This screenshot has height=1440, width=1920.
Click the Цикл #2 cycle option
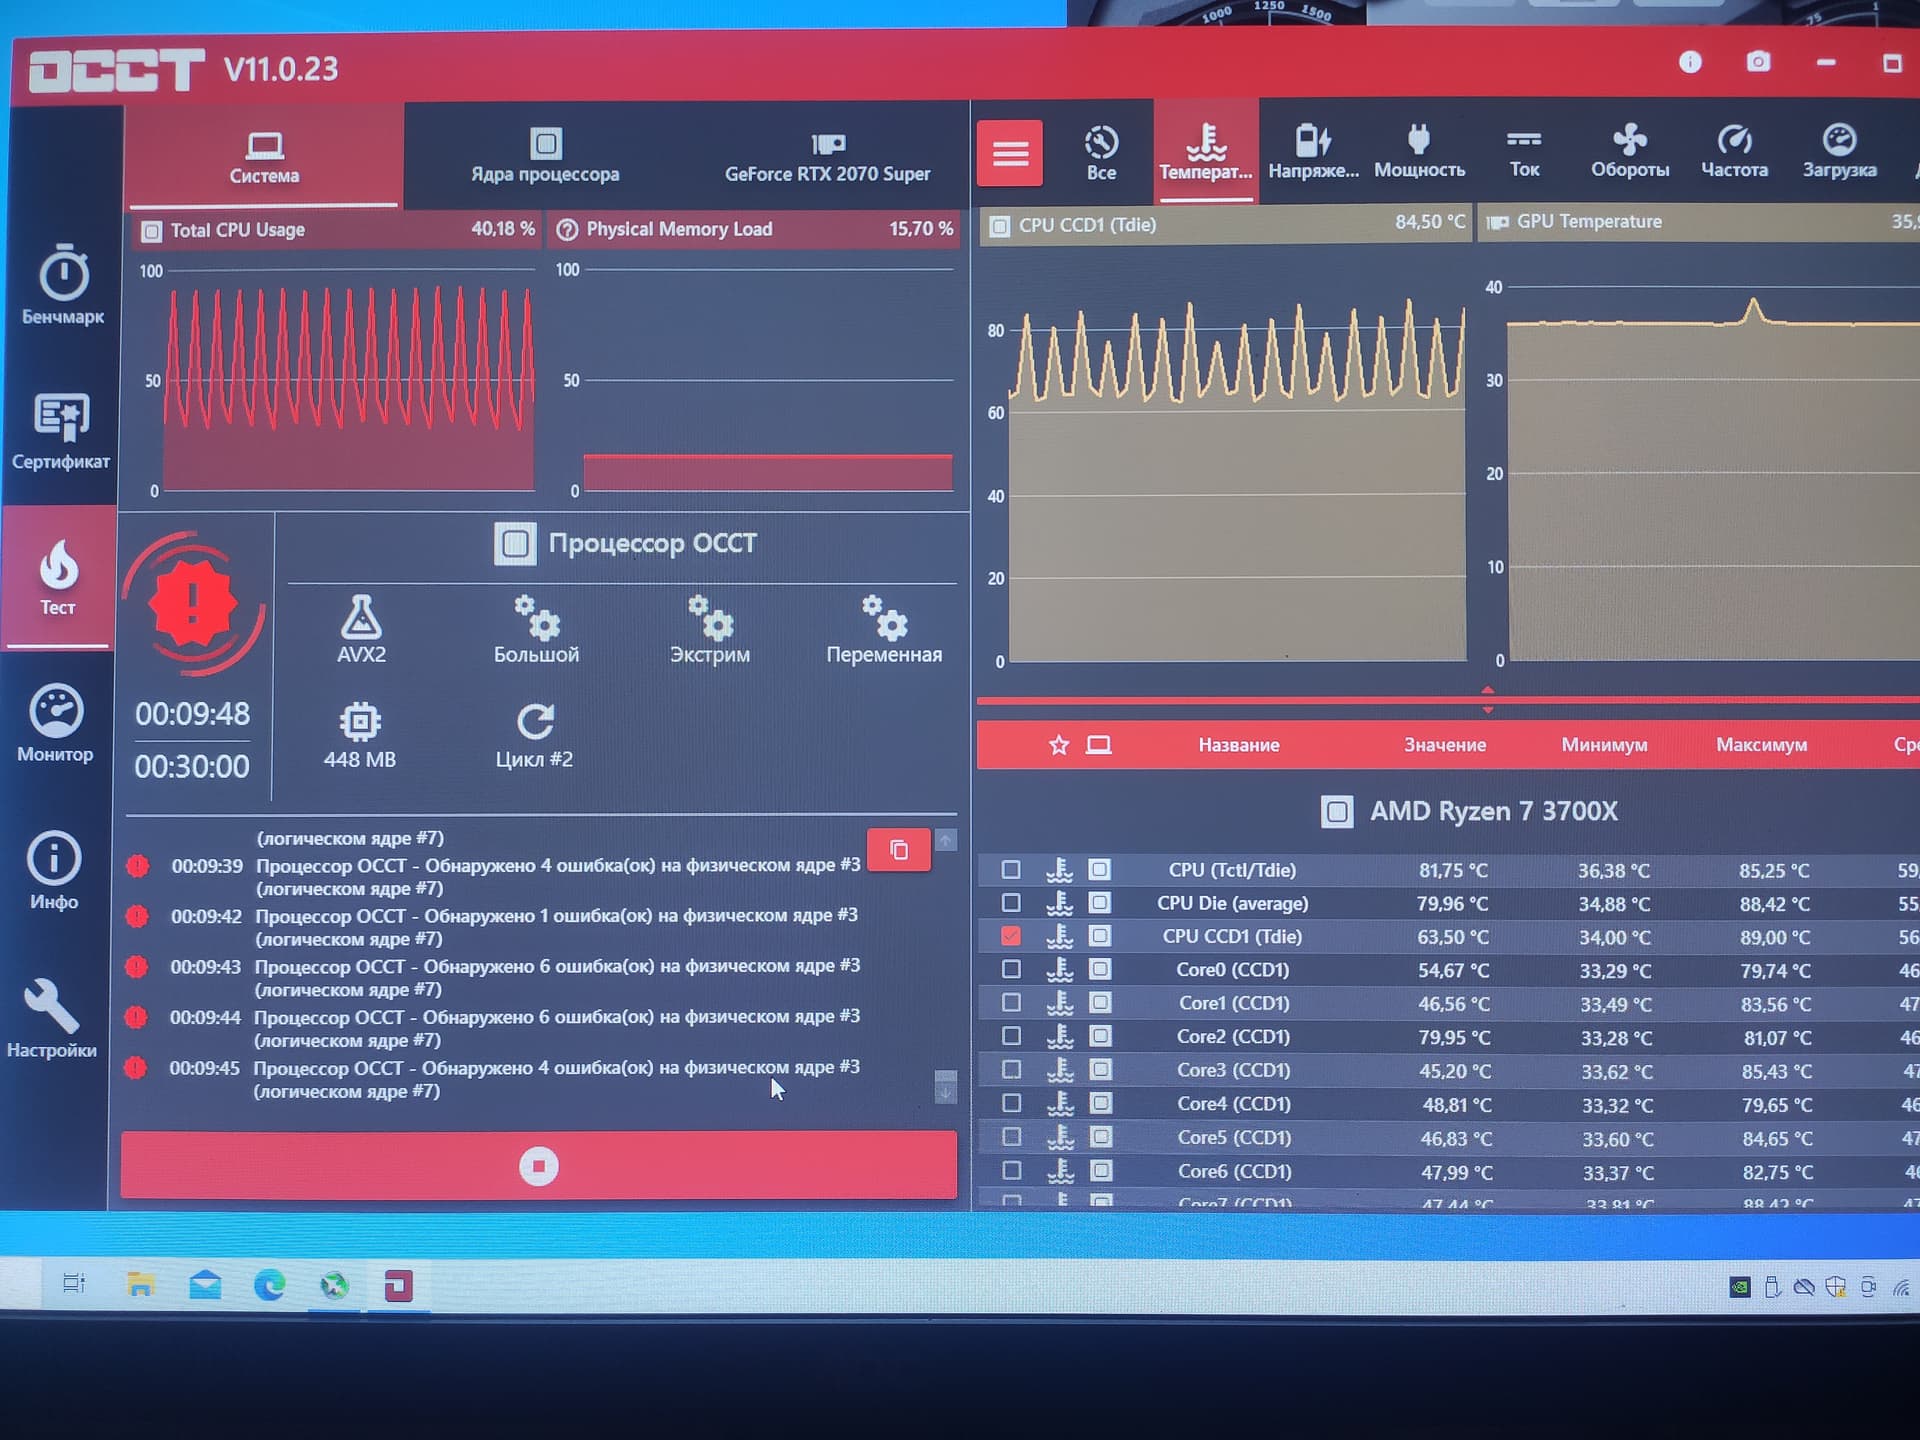535,736
